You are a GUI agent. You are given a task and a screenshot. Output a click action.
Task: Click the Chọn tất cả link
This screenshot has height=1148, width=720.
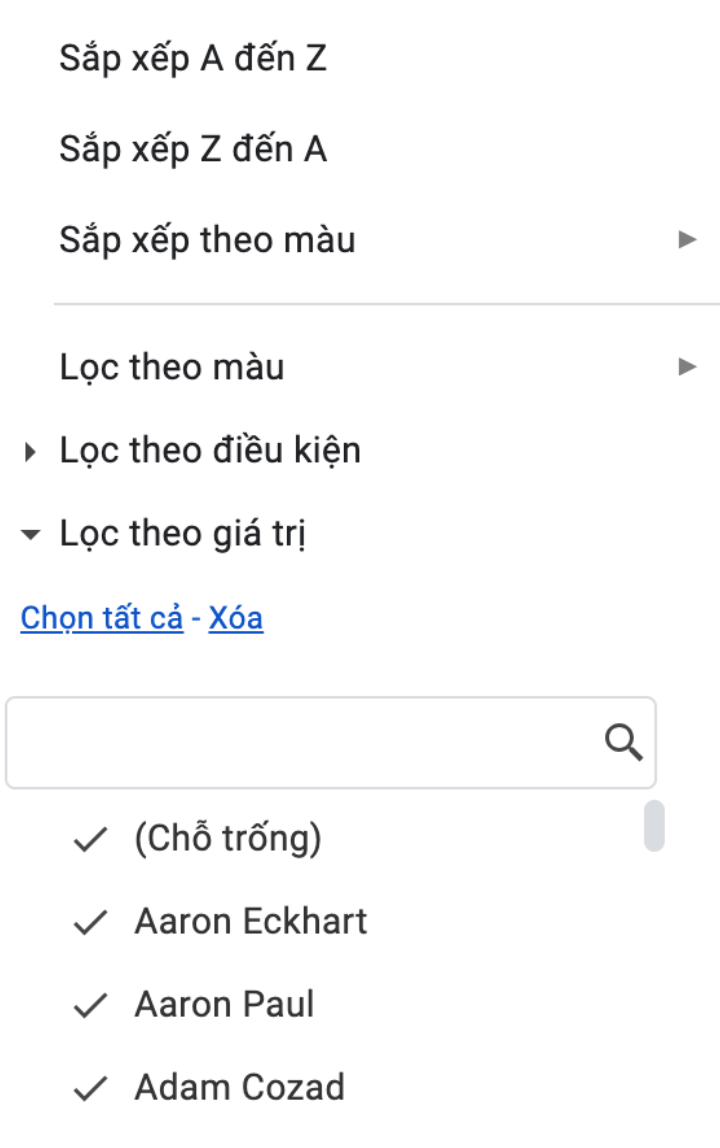(x=102, y=618)
